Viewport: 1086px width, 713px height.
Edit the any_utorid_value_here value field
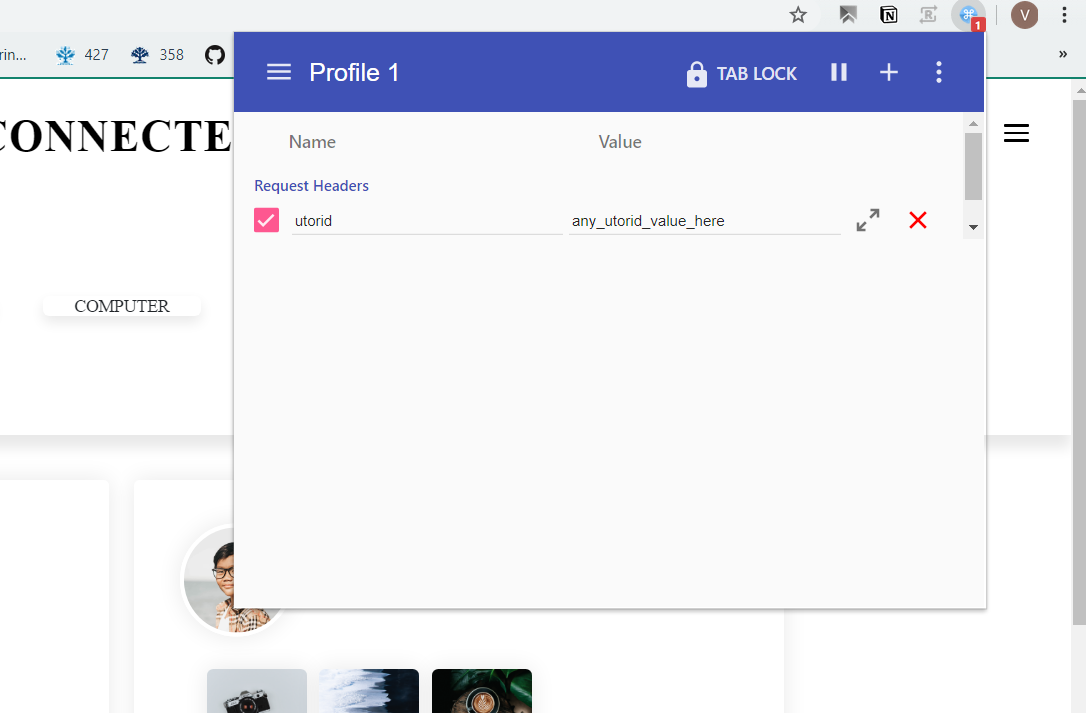coord(704,221)
